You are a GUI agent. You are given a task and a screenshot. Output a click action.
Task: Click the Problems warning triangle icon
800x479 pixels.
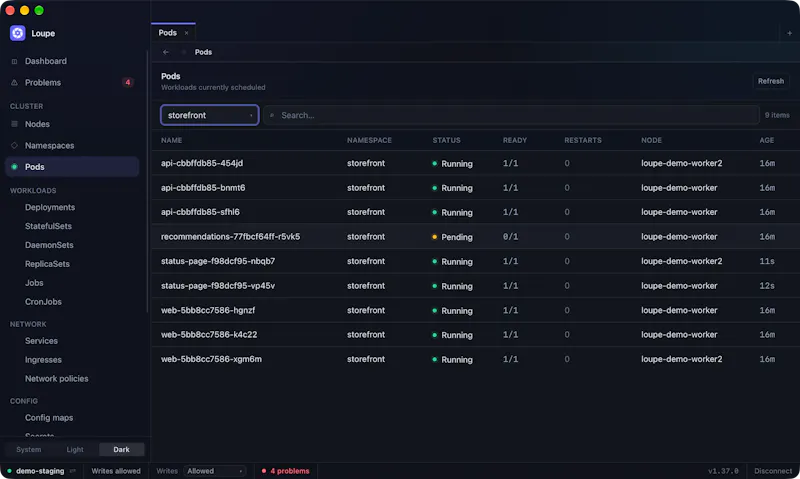point(14,83)
